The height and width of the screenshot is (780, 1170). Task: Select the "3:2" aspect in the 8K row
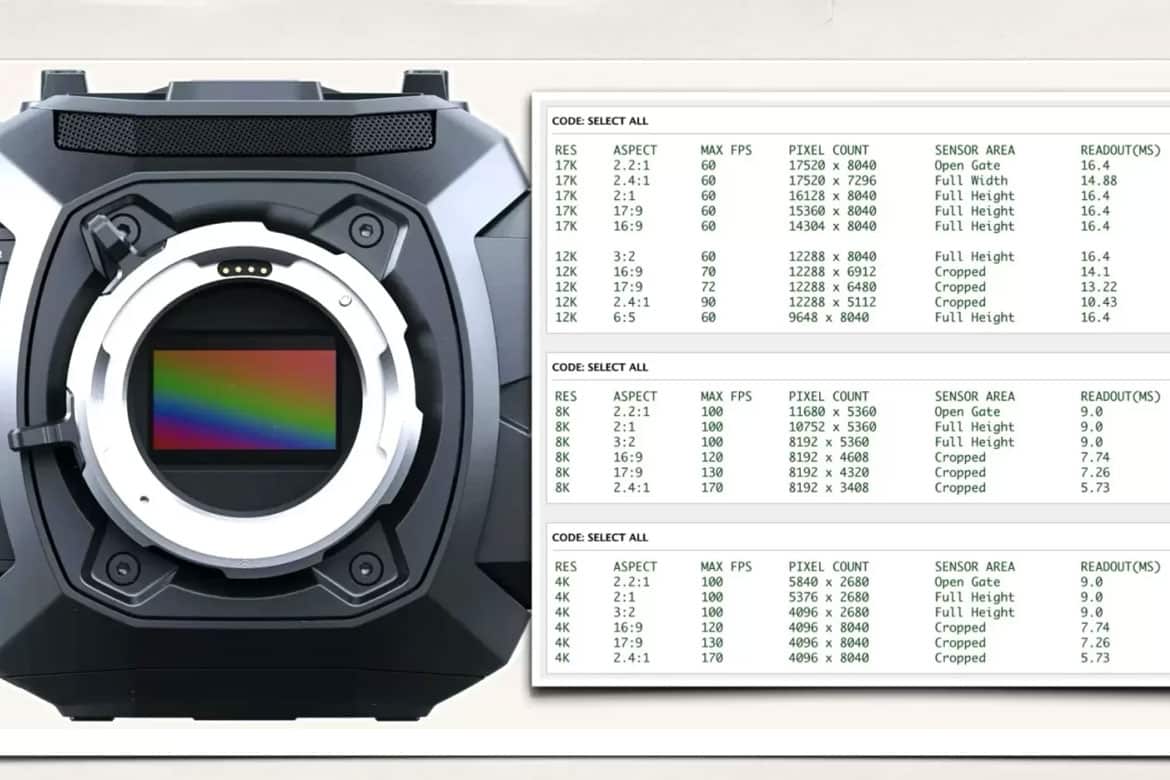pyautogui.click(x=624, y=442)
